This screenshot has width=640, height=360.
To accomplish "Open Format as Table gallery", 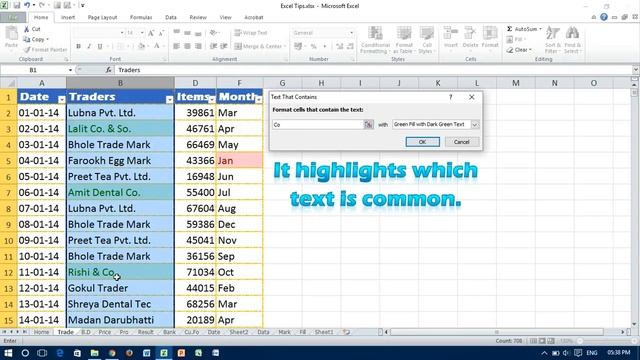I will tap(404, 40).
